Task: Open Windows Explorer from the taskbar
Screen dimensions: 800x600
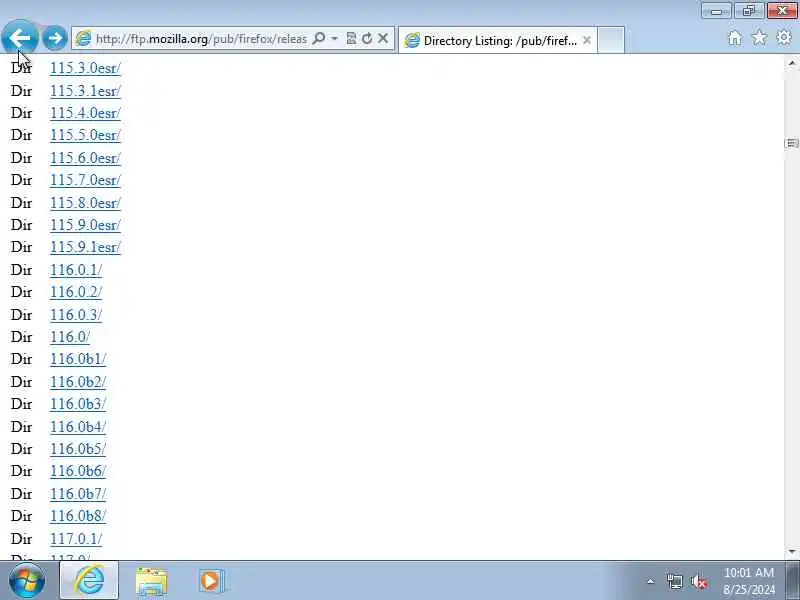Action: coord(151,581)
